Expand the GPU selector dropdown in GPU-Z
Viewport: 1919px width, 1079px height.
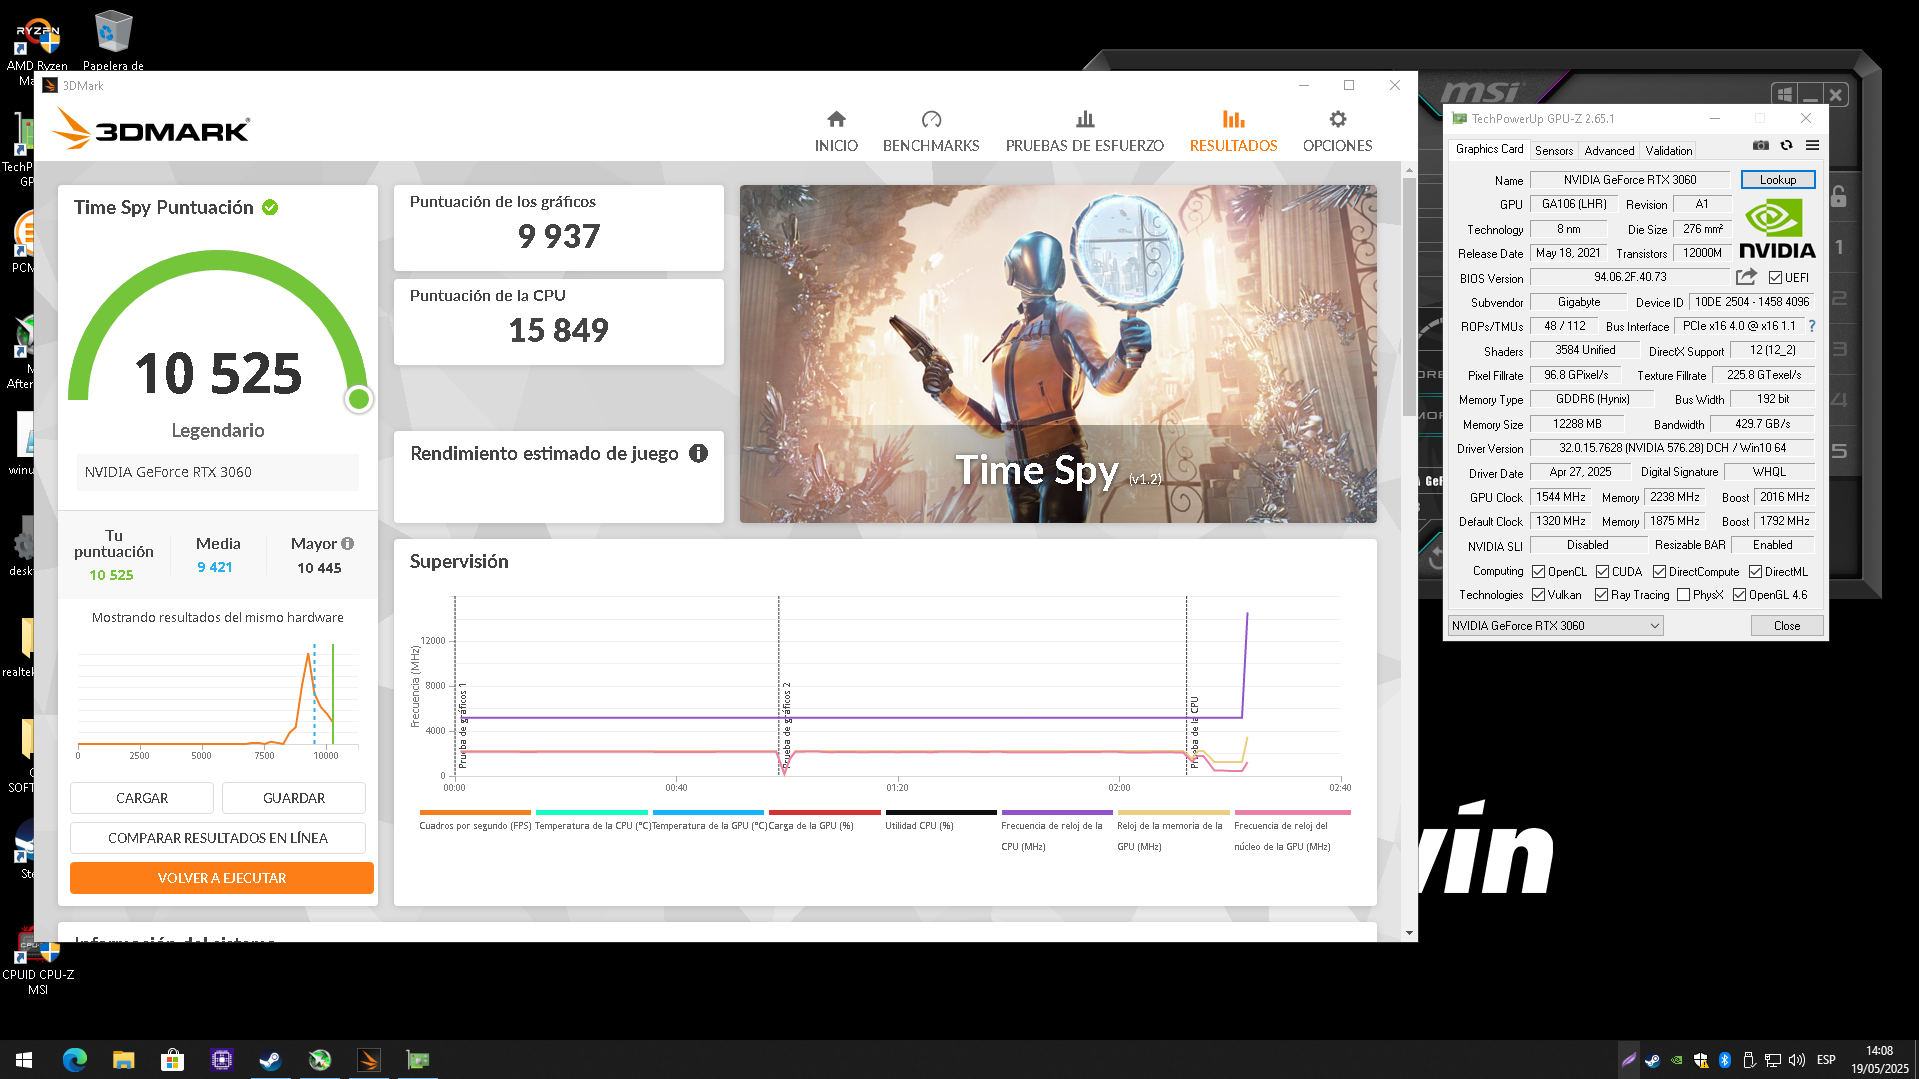pos(1555,626)
